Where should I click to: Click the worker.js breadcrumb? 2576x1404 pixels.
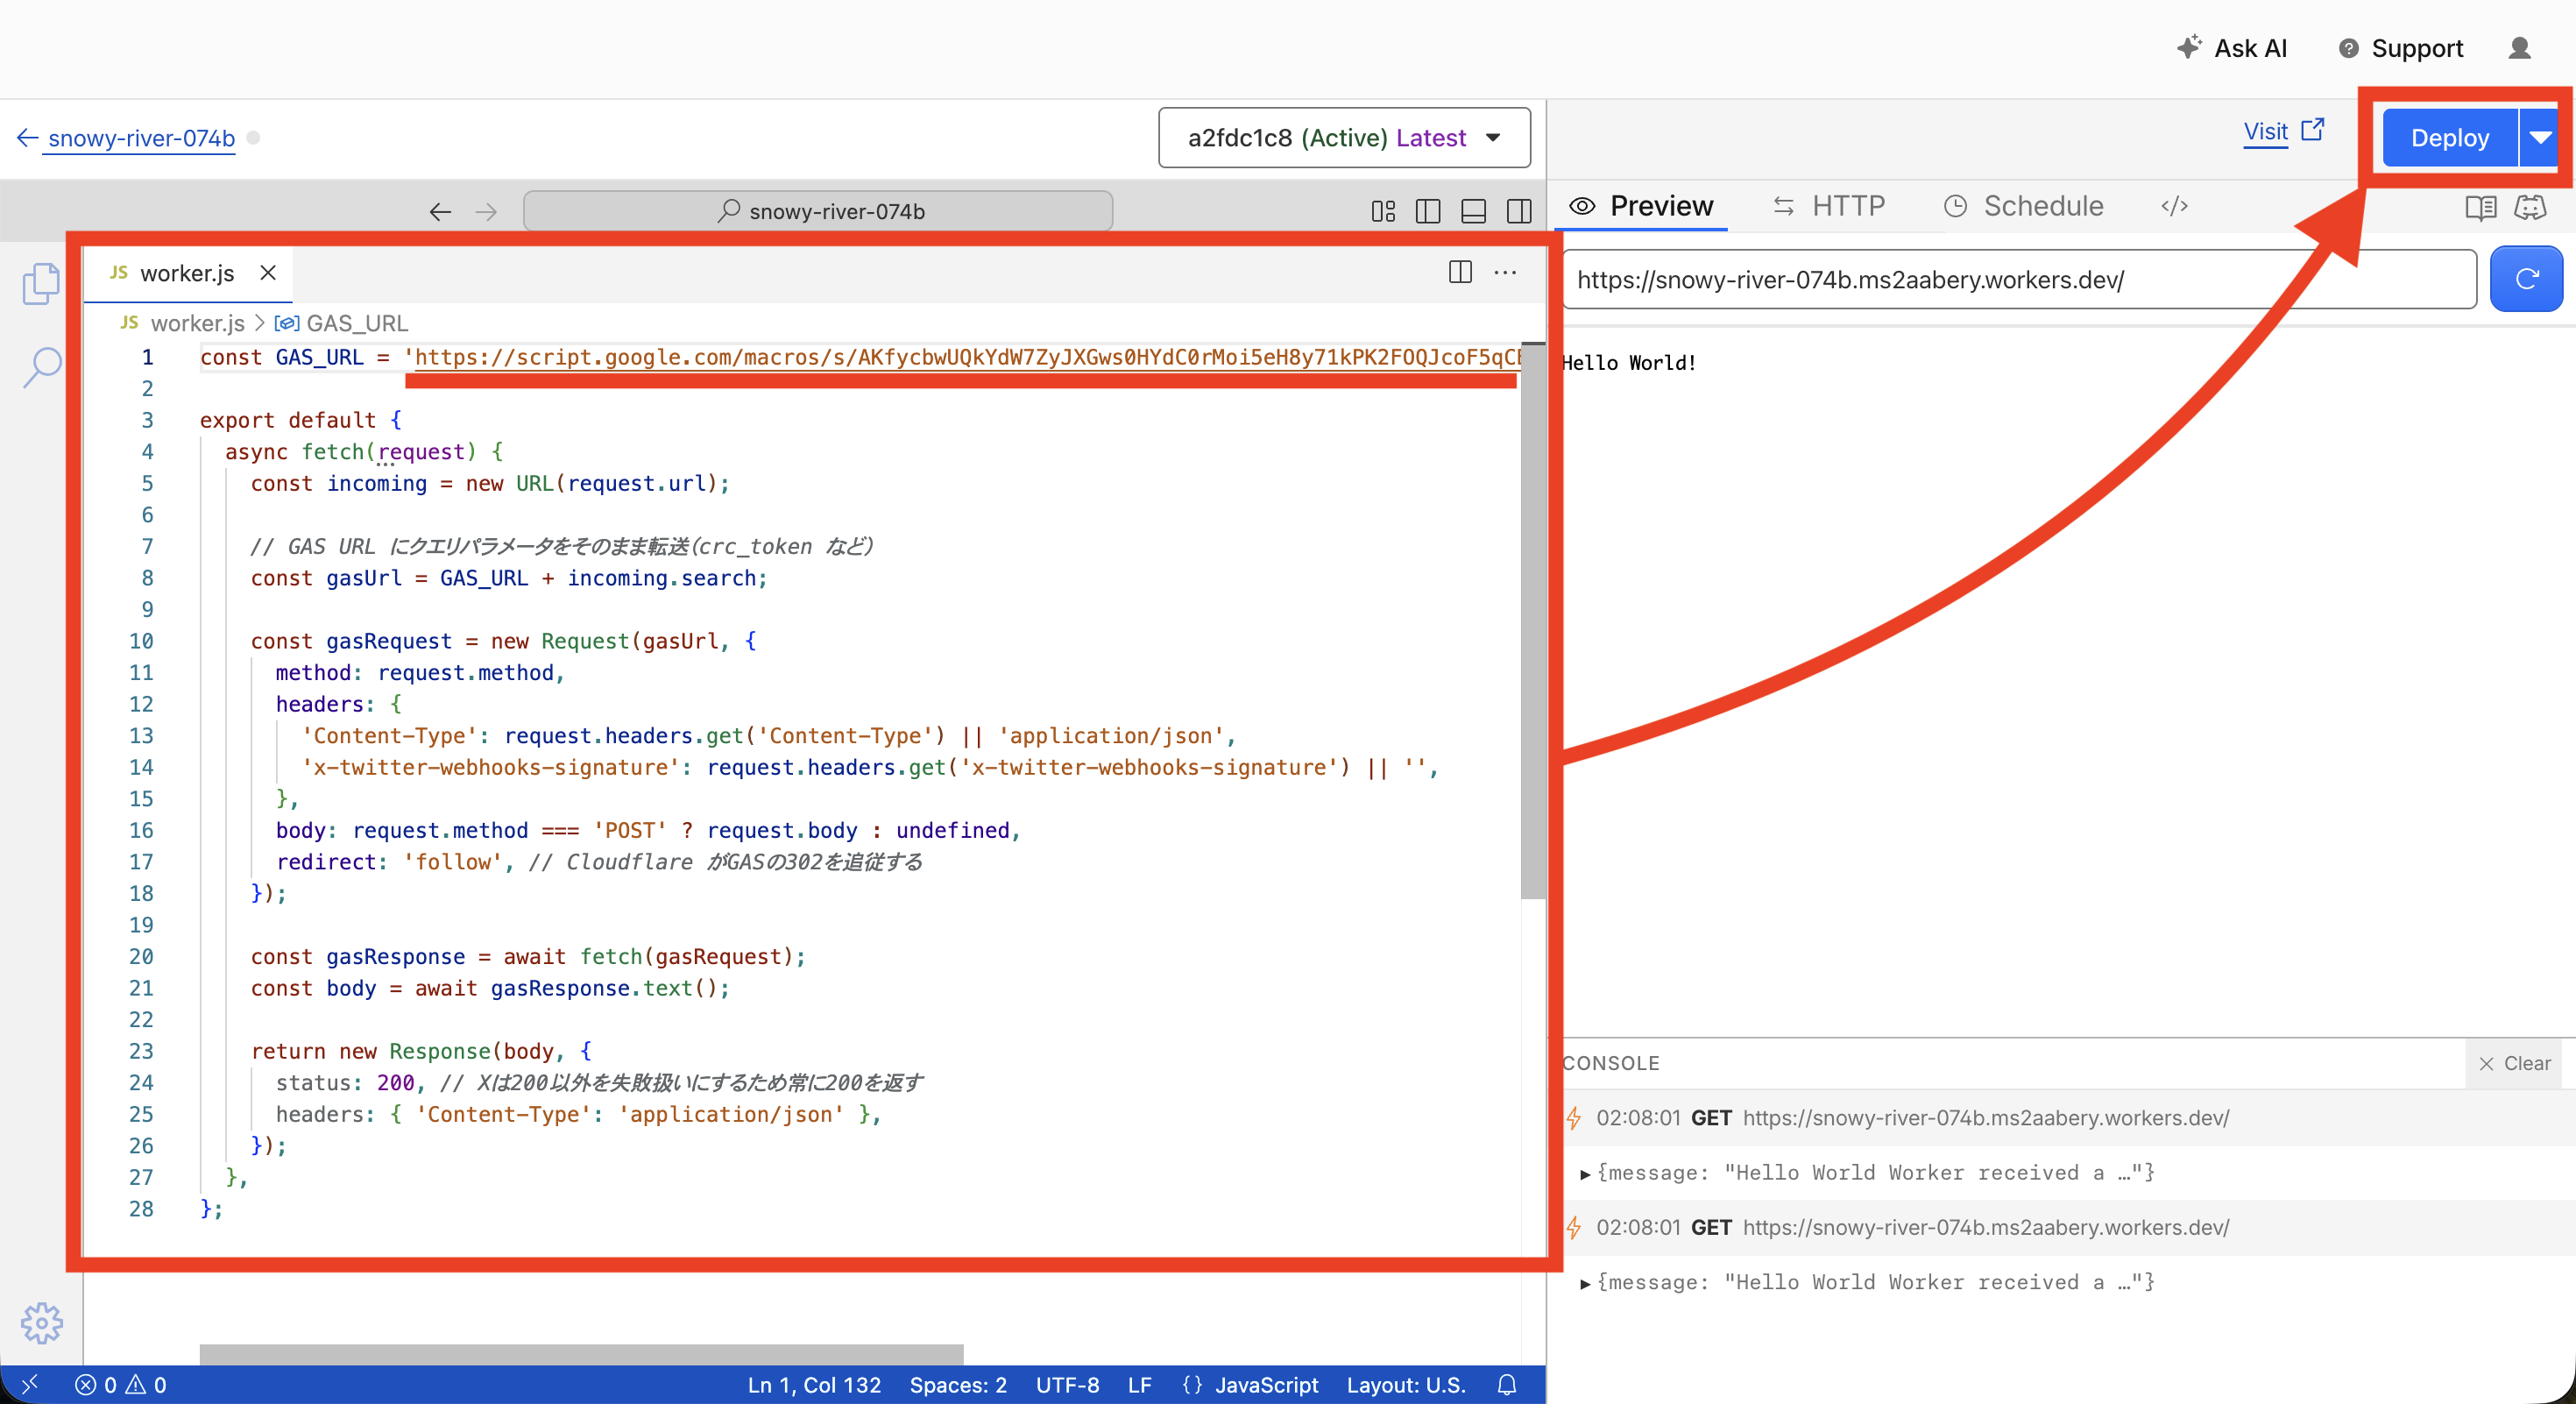196,323
